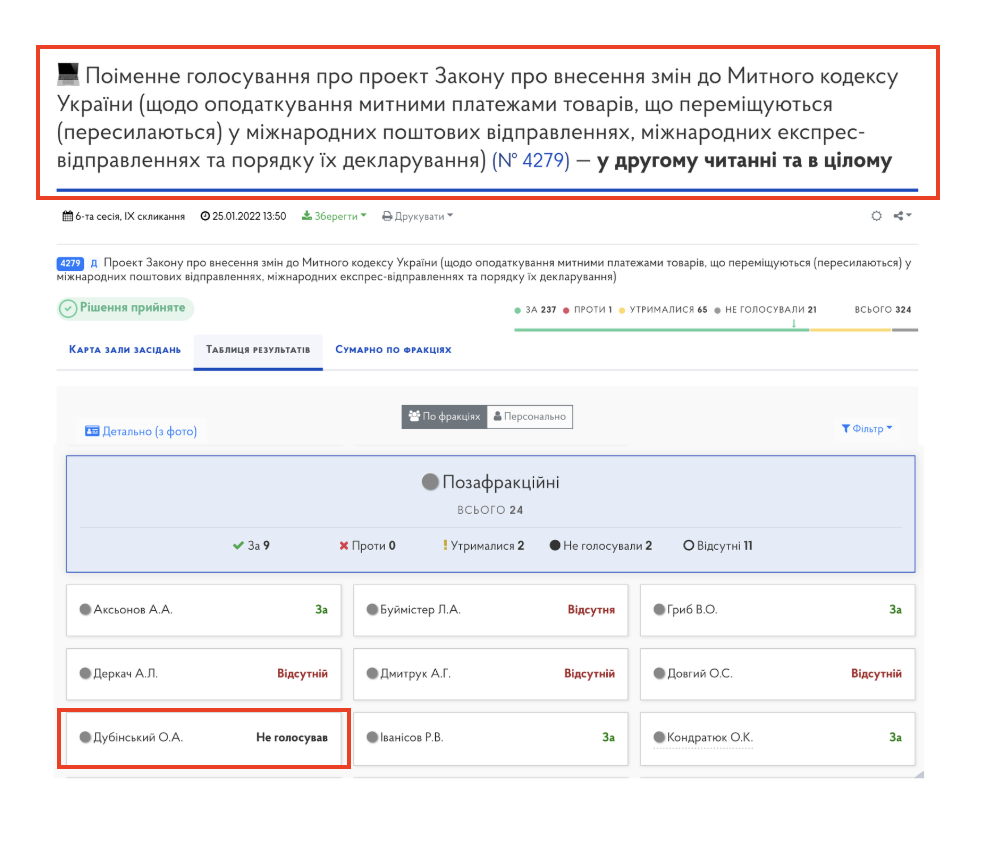Click the Проти 0 red cross icon
Image resolution: width=992 pixels, height=858 pixels.
point(344,545)
